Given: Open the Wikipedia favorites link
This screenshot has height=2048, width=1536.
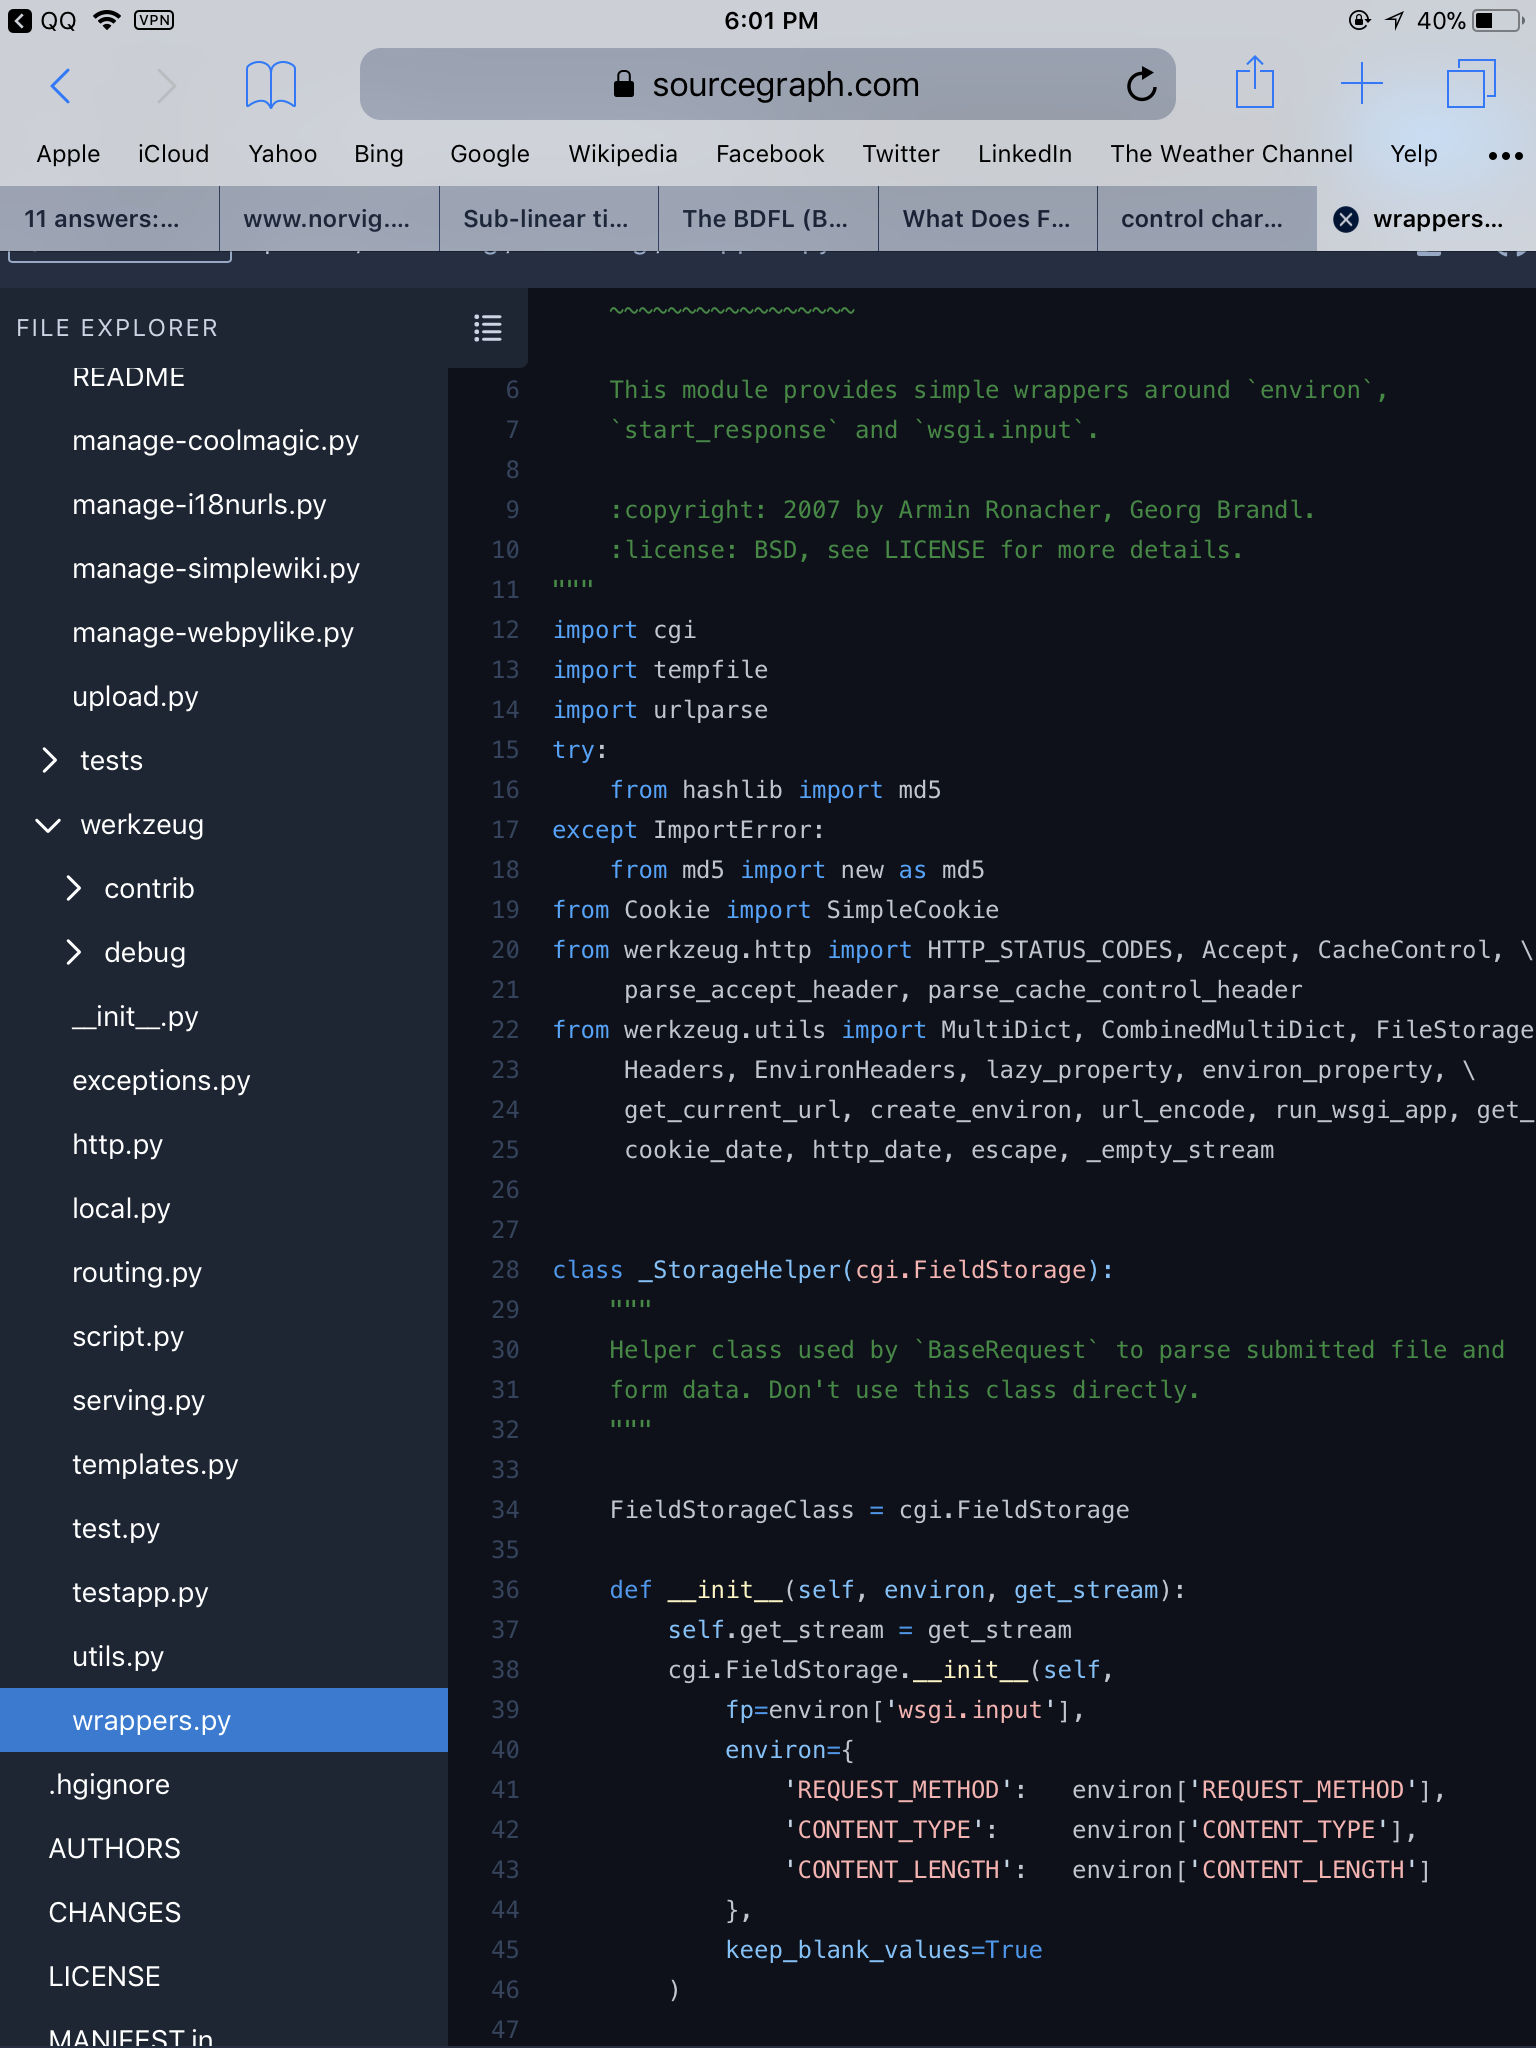Looking at the screenshot, I should point(623,154).
